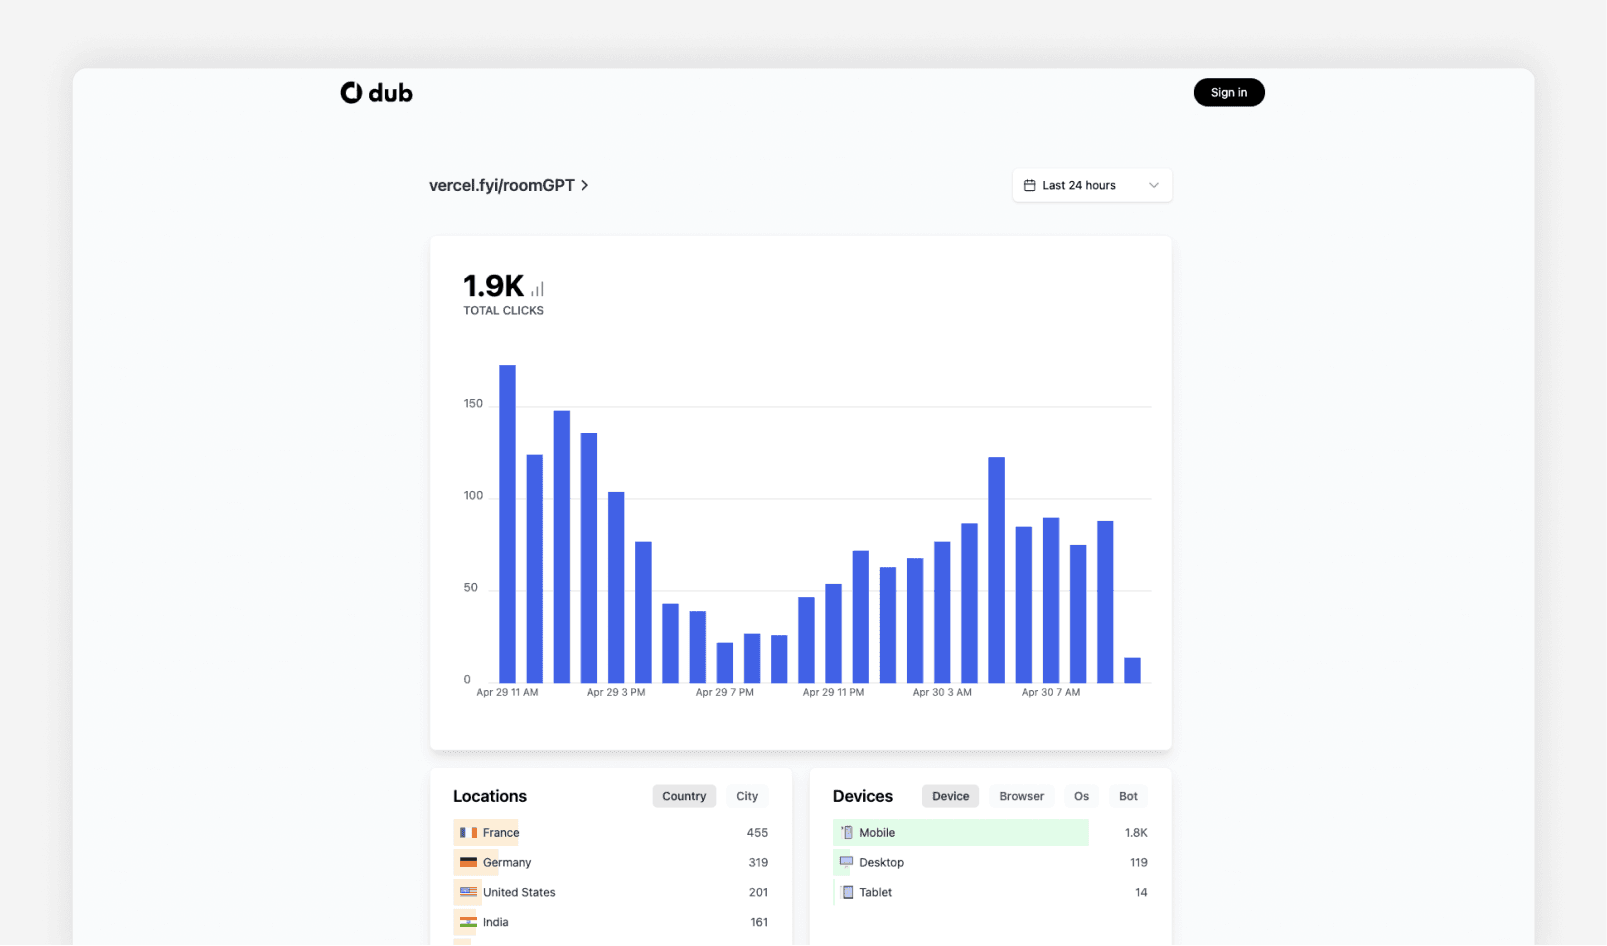Click the Tablet icon in Devices
Viewport: 1607px width, 946px height.
pos(845,892)
